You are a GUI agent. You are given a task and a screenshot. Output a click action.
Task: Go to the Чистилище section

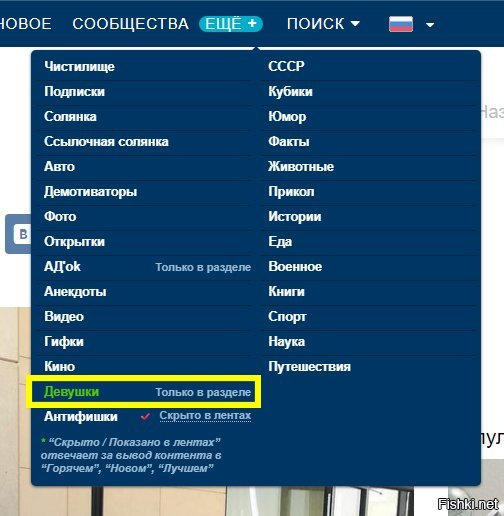pos(79,66)
